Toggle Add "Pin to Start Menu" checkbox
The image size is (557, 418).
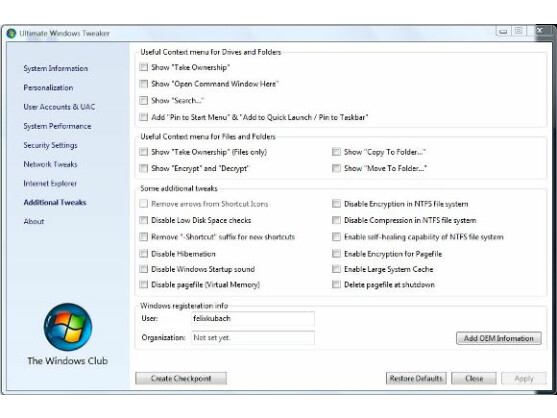[144, 117]
